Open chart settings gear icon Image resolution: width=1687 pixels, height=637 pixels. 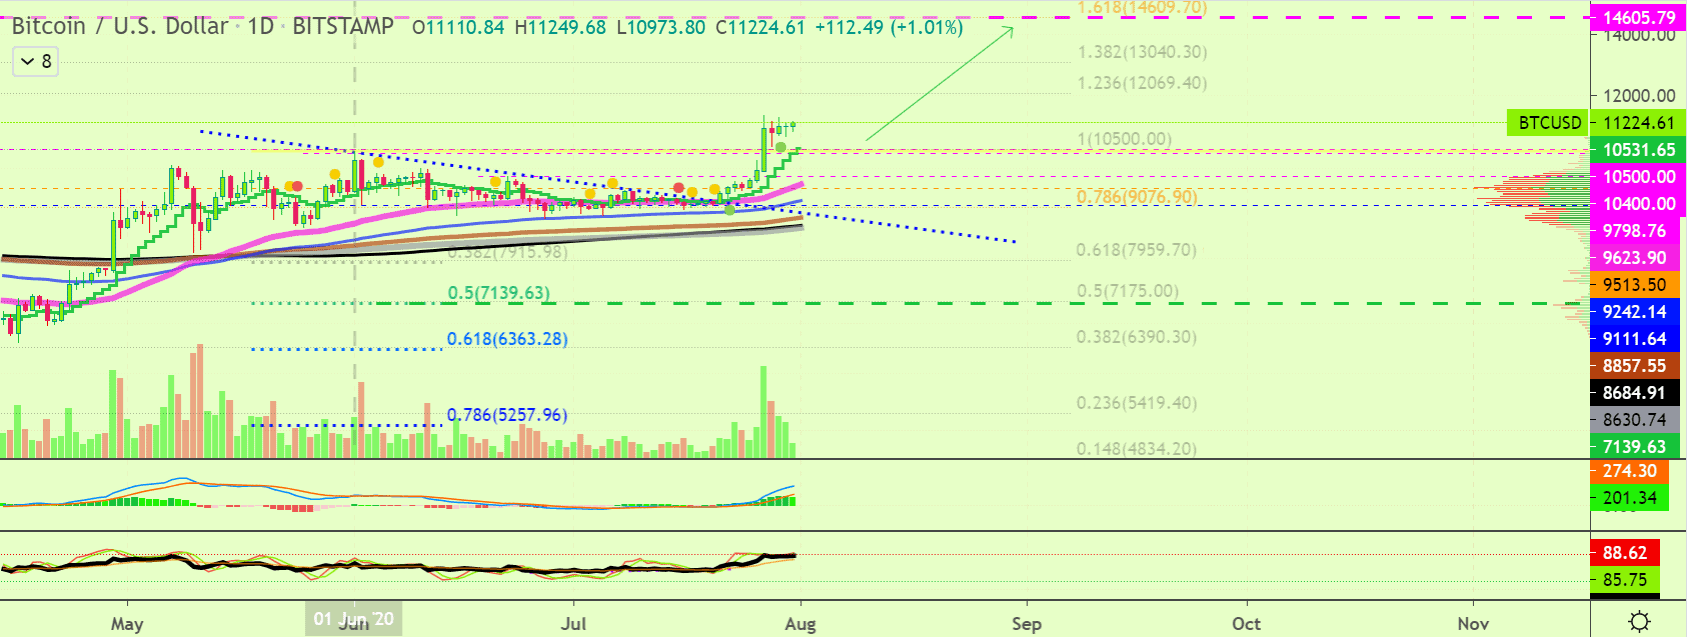tap(1639, 622)
